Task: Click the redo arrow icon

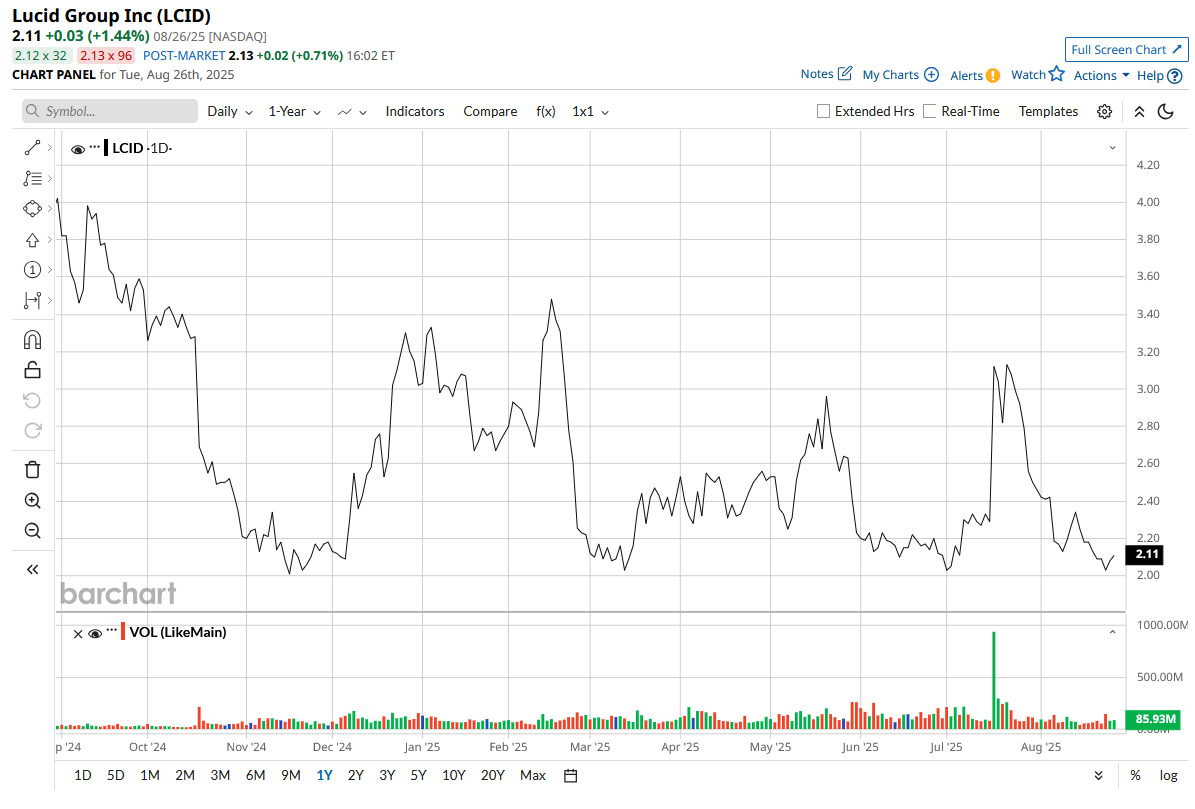Action: [32, 431]
